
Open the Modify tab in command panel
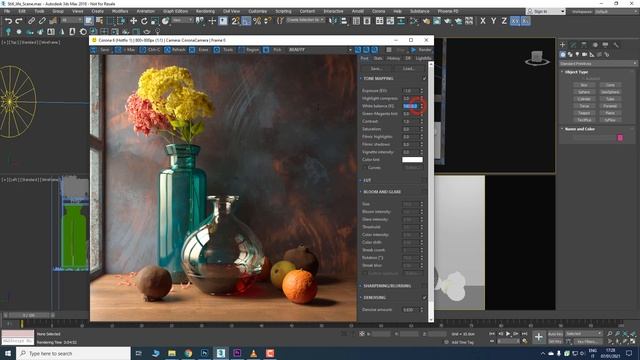point(573,44)
